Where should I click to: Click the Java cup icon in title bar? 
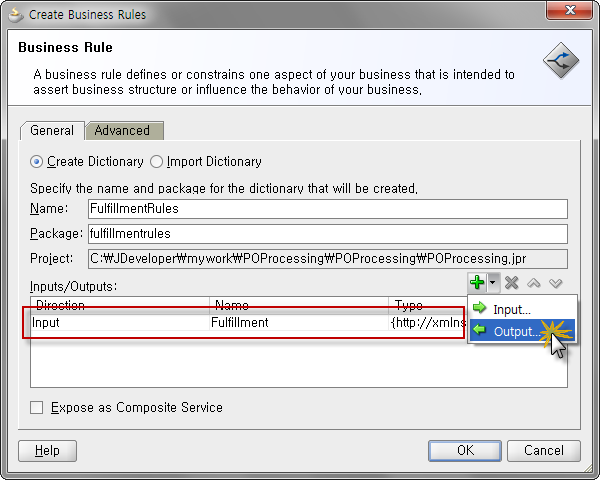coord(16,15)
